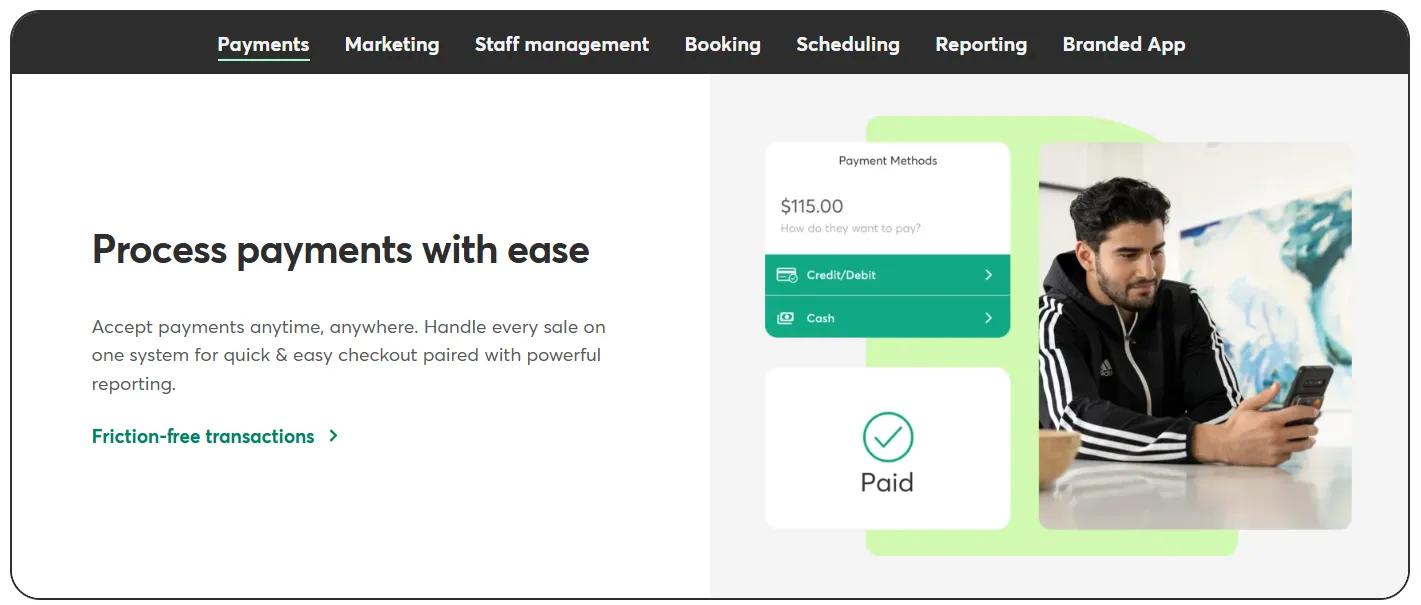Image resolution: width=1421 pixels, height=605 pixels.
Task: Switch to the Branded App tab
Action: (1123, 44)
